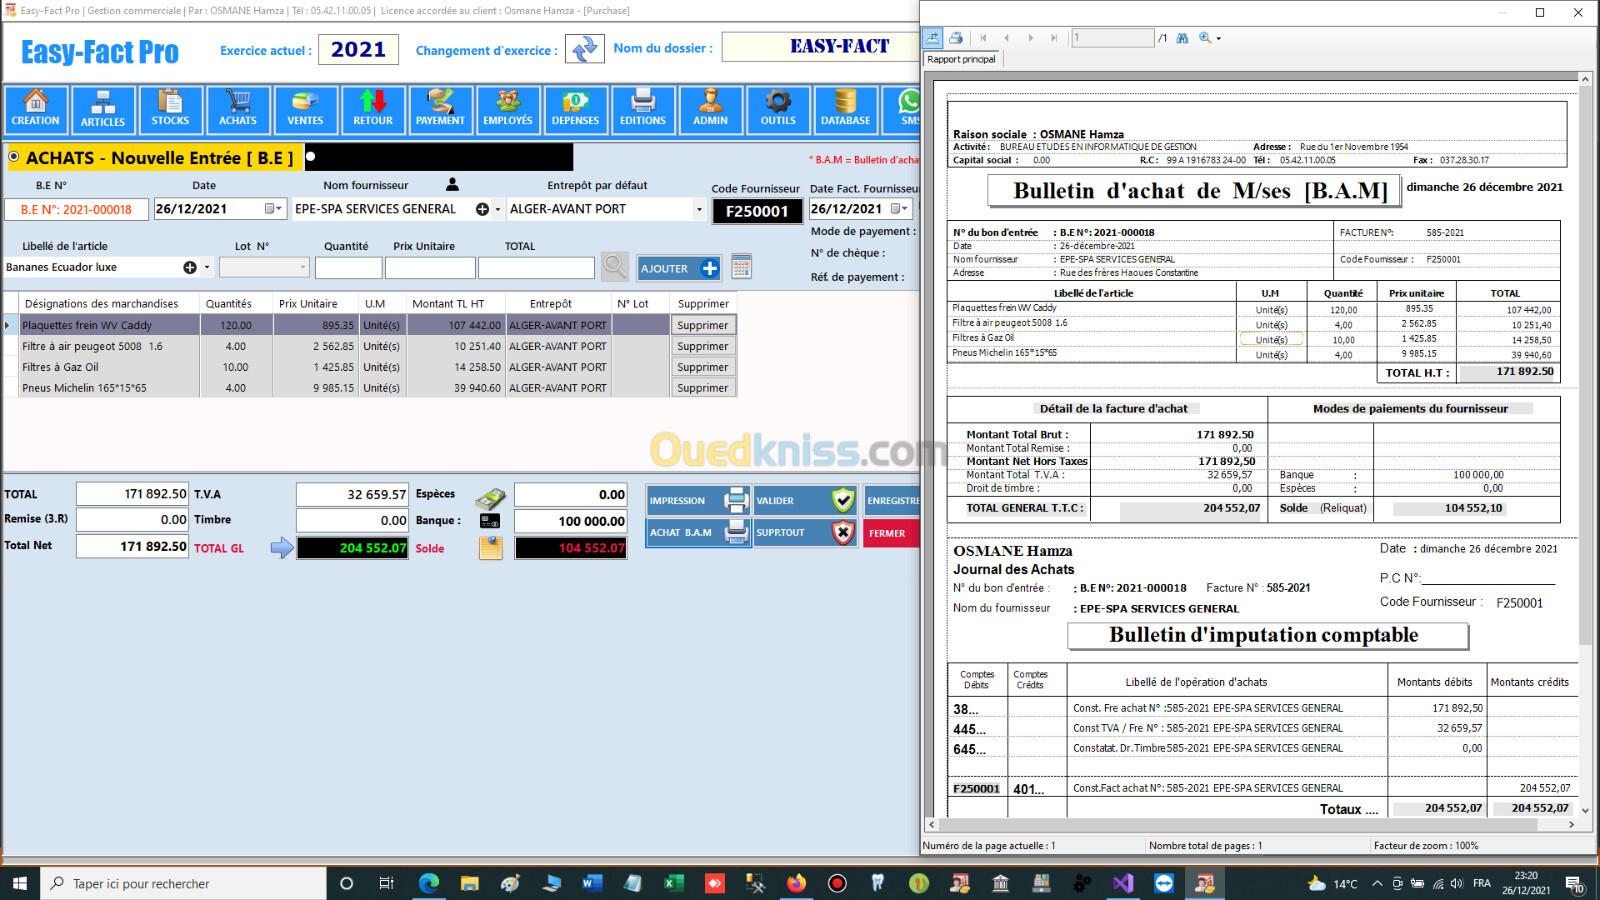Click the printer icon in report toolbar
Screen dimensions: 1600x900
pos(956,38)
